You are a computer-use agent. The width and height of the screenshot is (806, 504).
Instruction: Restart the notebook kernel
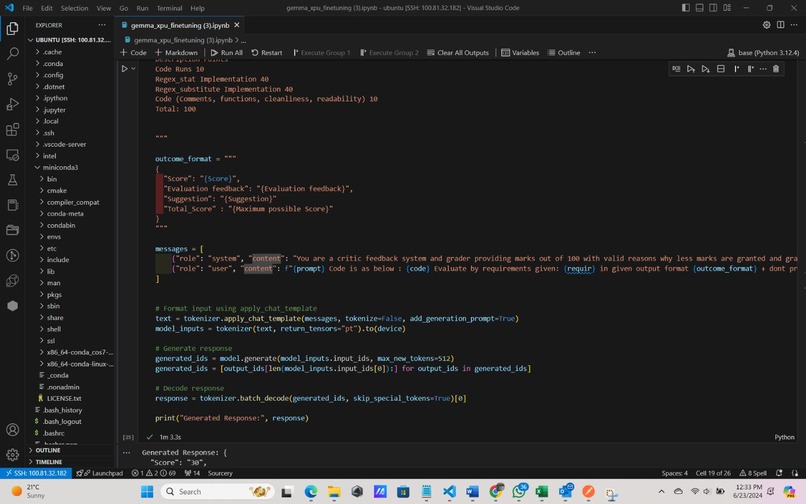267,52
